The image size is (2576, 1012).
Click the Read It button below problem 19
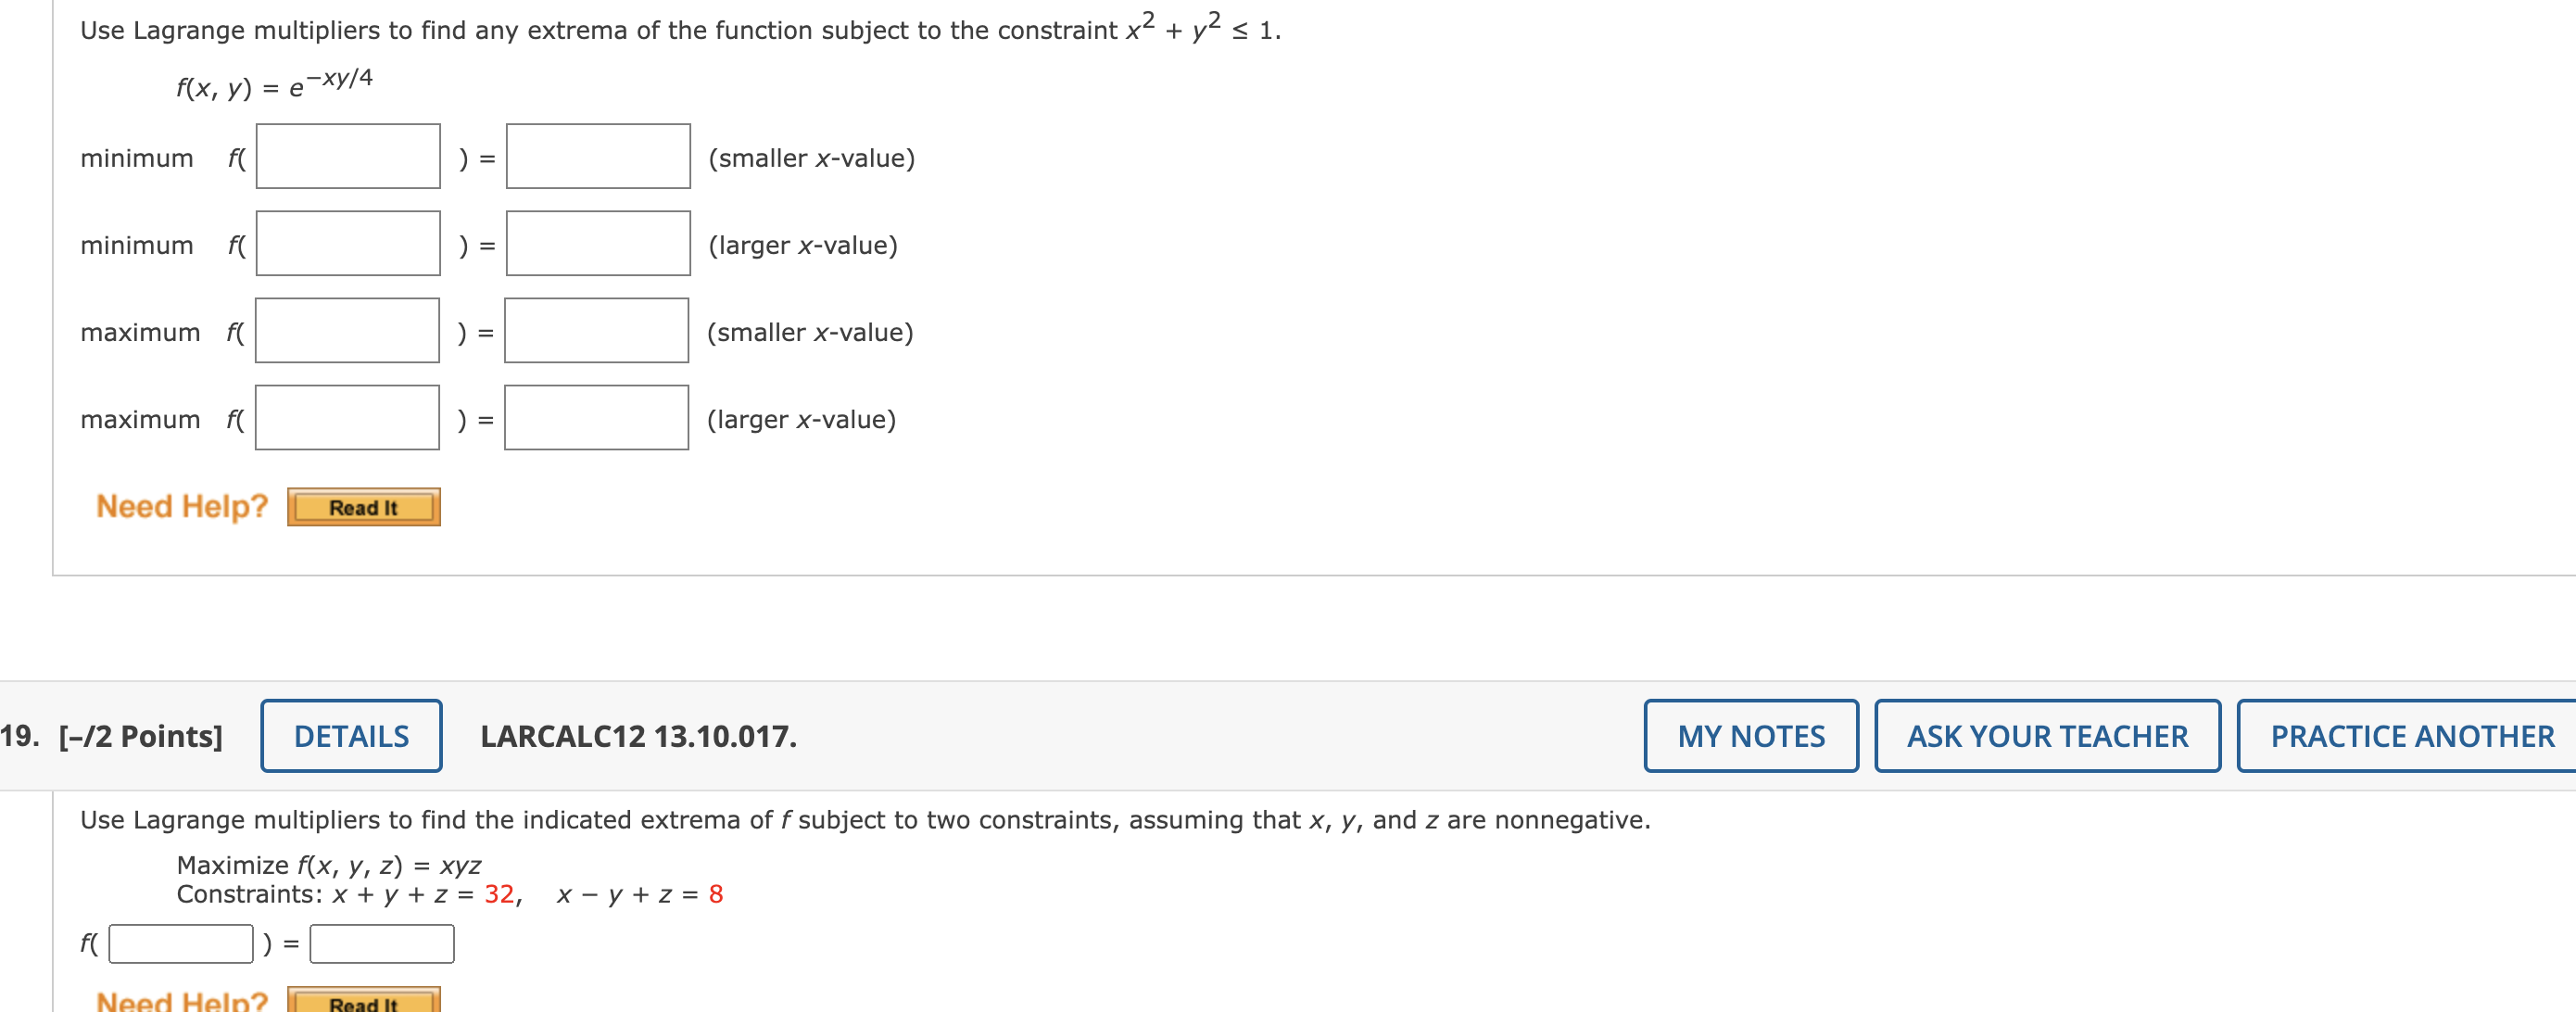[362, 1004]
